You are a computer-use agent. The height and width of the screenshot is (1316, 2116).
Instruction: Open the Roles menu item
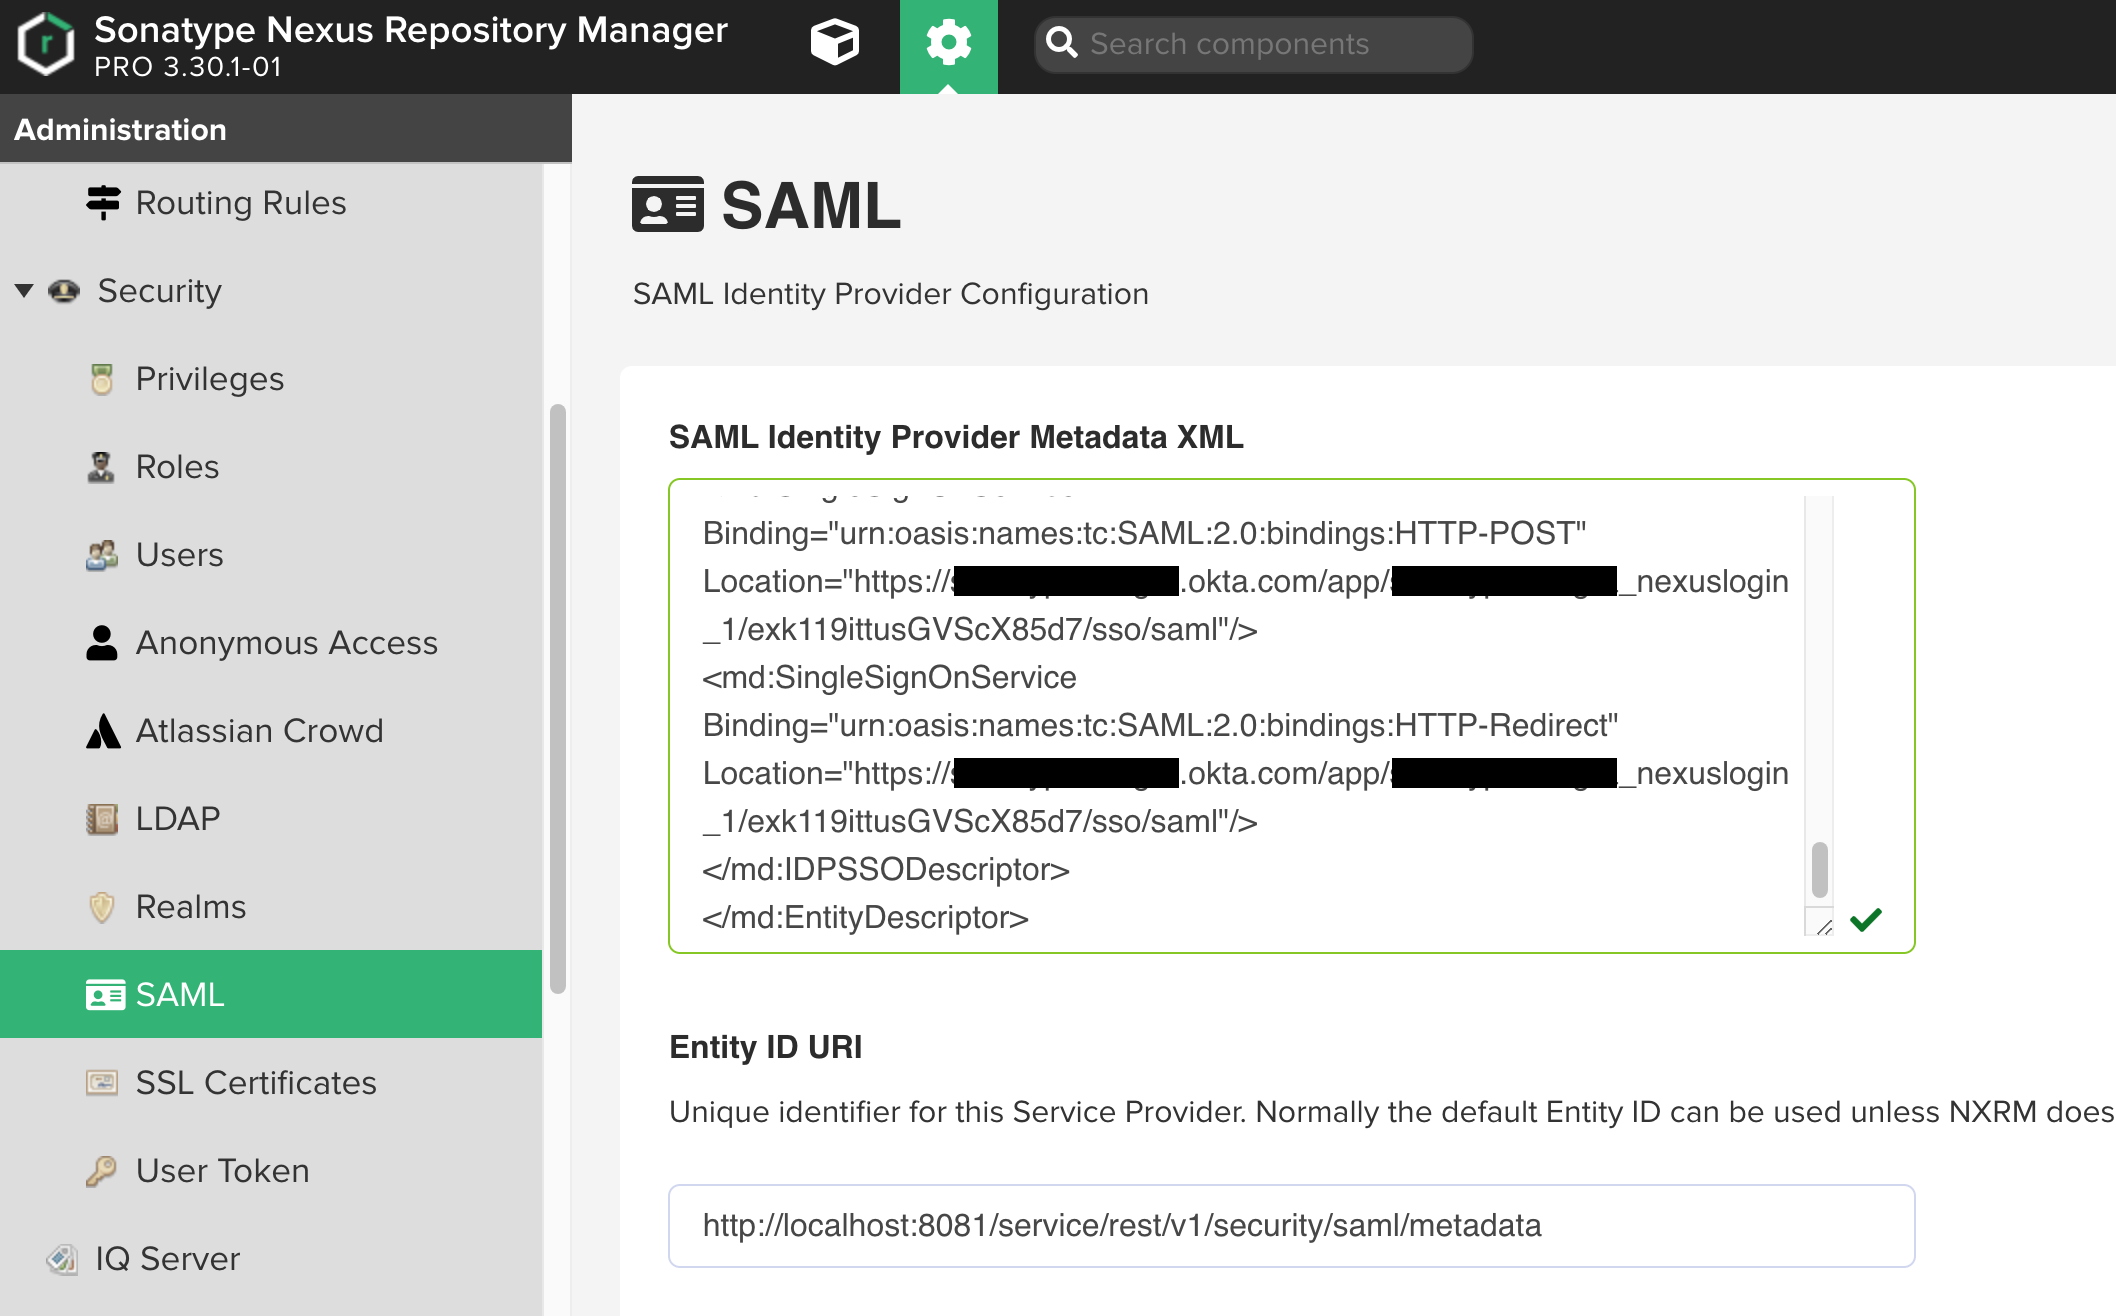point(177,467)
